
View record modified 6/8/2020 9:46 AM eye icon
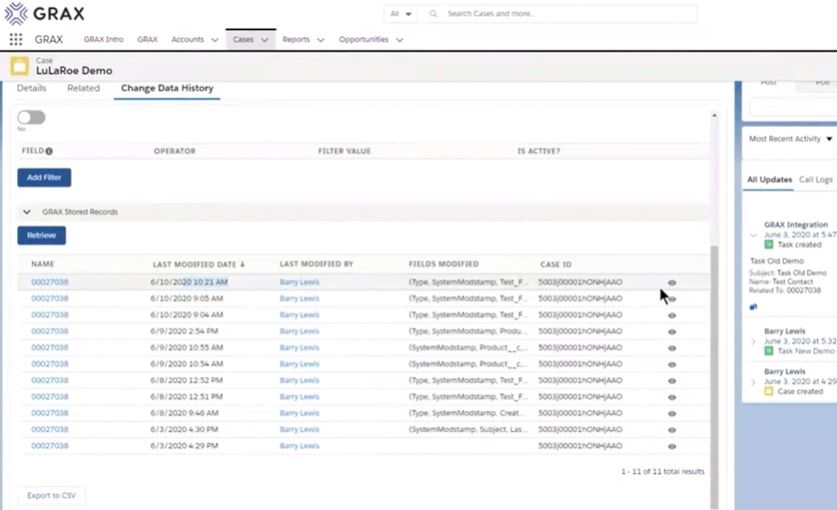[x=672, y=414]
